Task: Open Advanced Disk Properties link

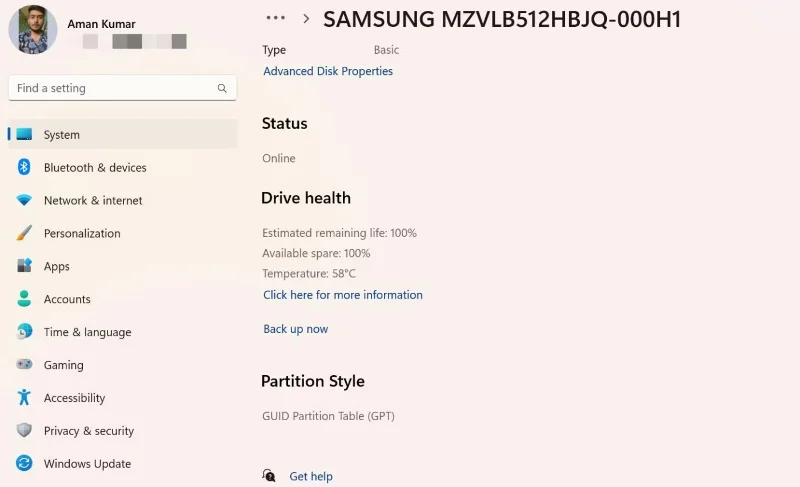Action: pos(328,71)
